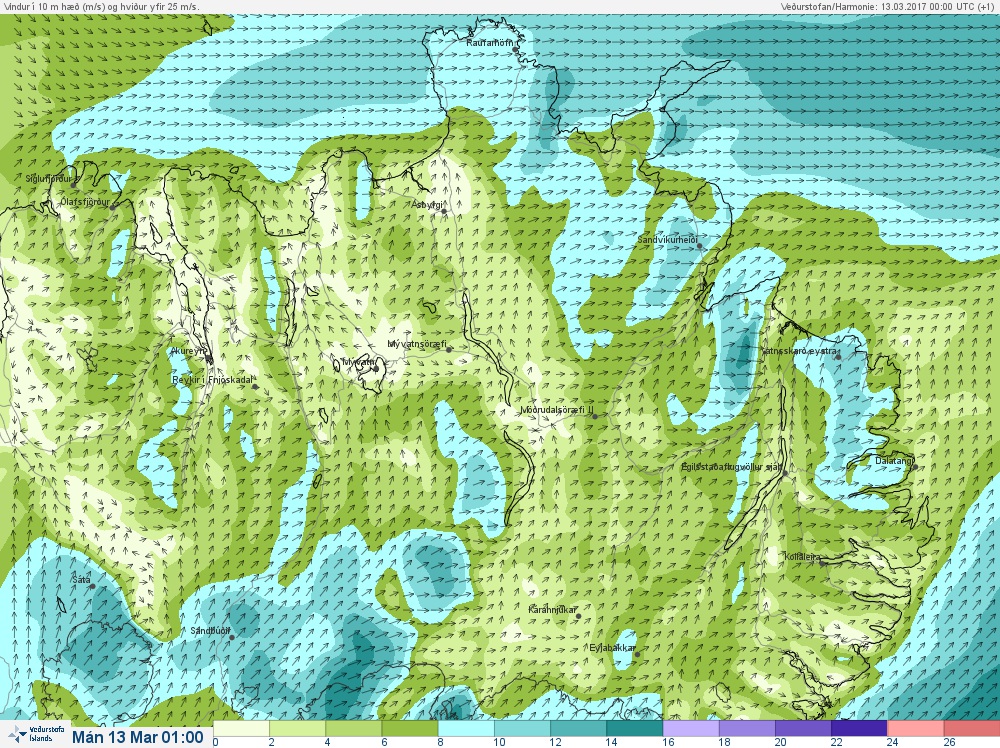The height and width of the screenshot is (748, 1000).
Task: Select the Ólafsfjörður station label
Action: [x=84, y=202]
